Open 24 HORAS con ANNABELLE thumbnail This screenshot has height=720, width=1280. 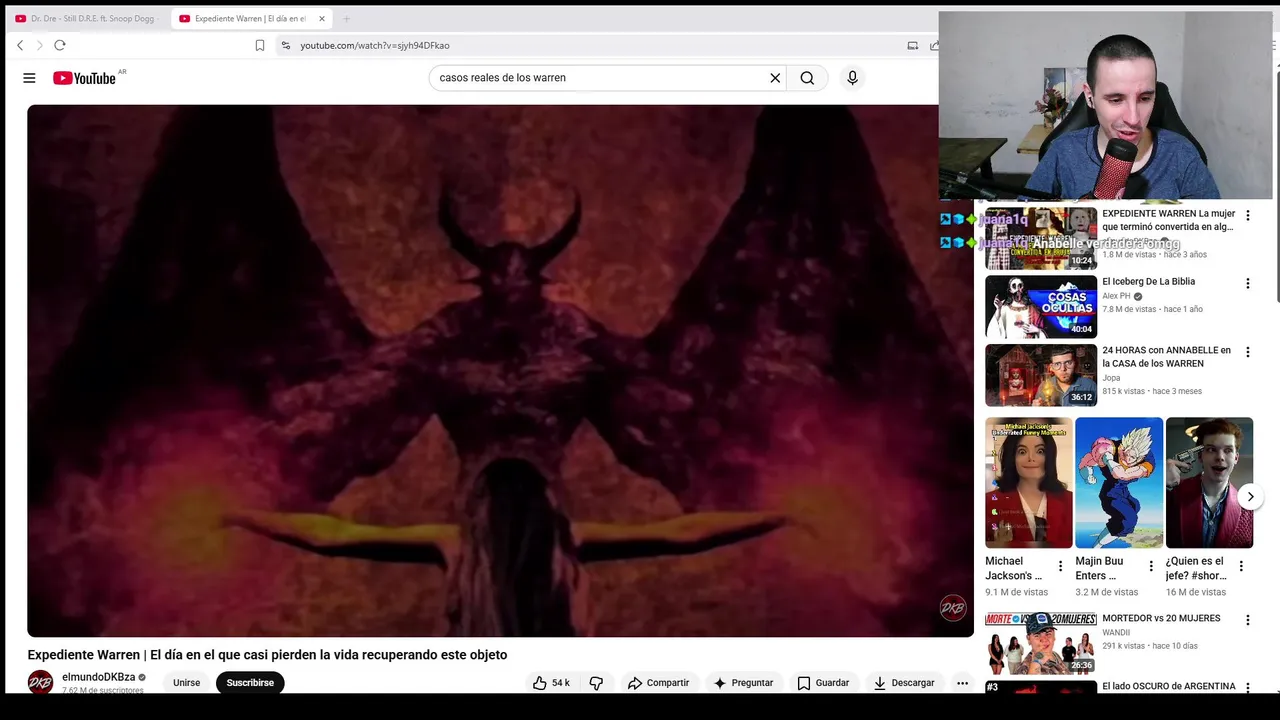click(1041, 375)
